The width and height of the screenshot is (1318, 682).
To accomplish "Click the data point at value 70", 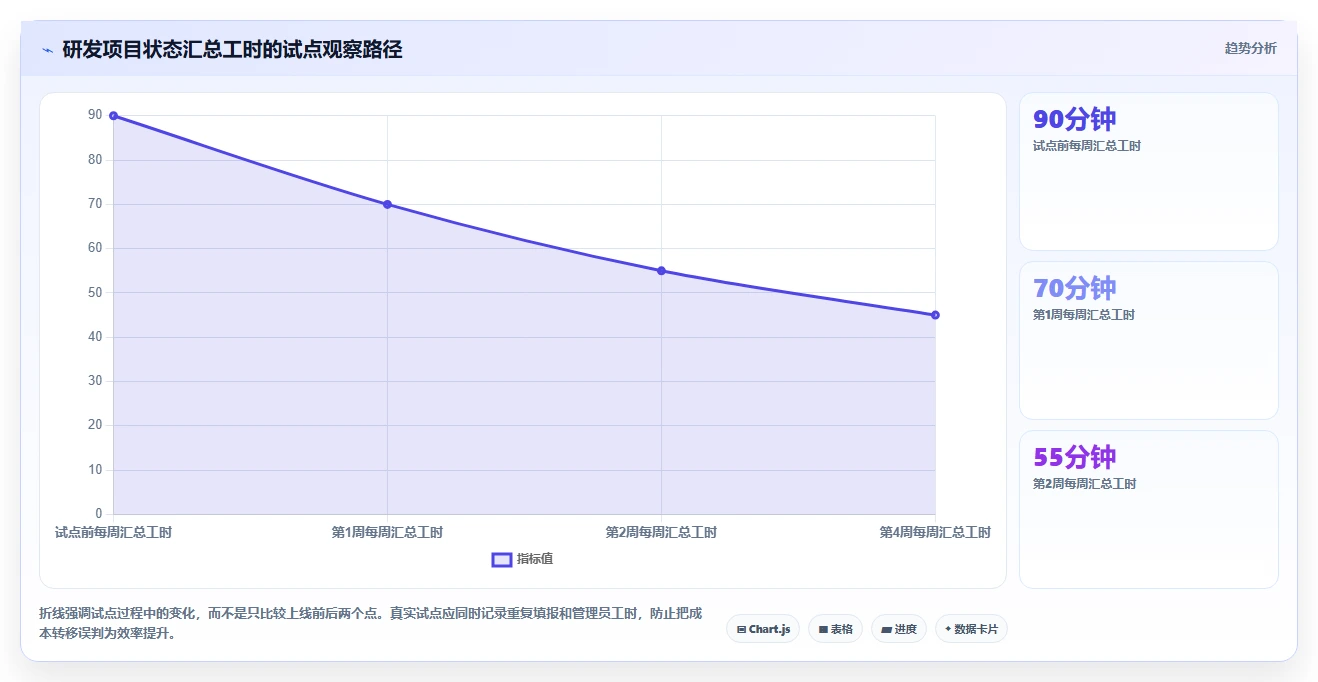I will tap(387, 204).
